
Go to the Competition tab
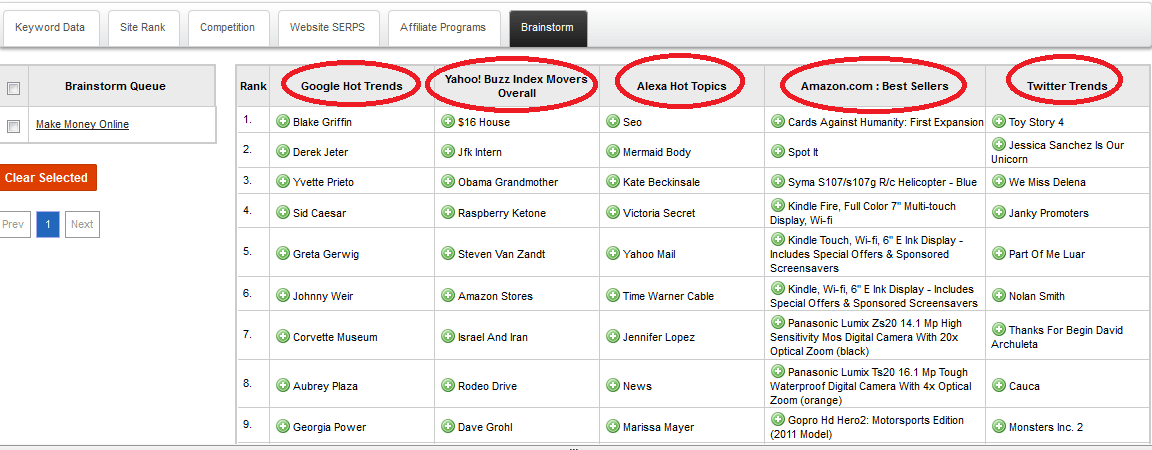(x=227, y=27)
